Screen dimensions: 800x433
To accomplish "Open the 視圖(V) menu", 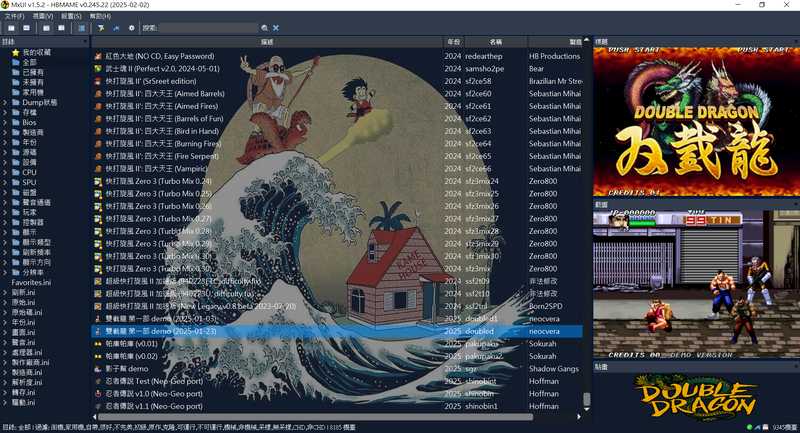I will 43,16.
